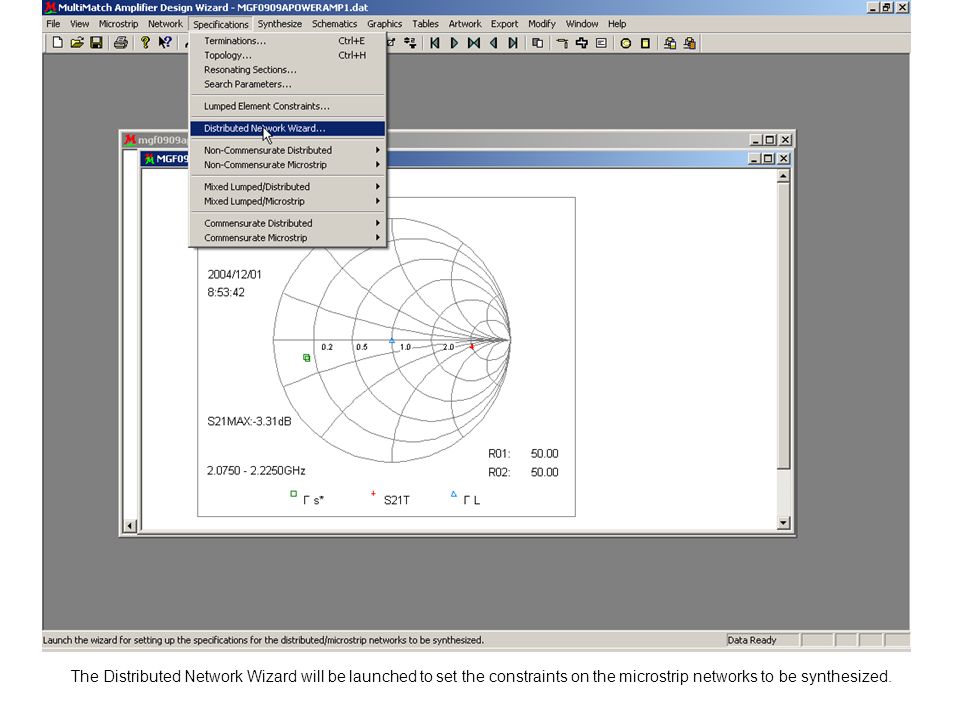Click the S21T legend label
This screenshot has width=960, height=720.
(x=397, y=500)
